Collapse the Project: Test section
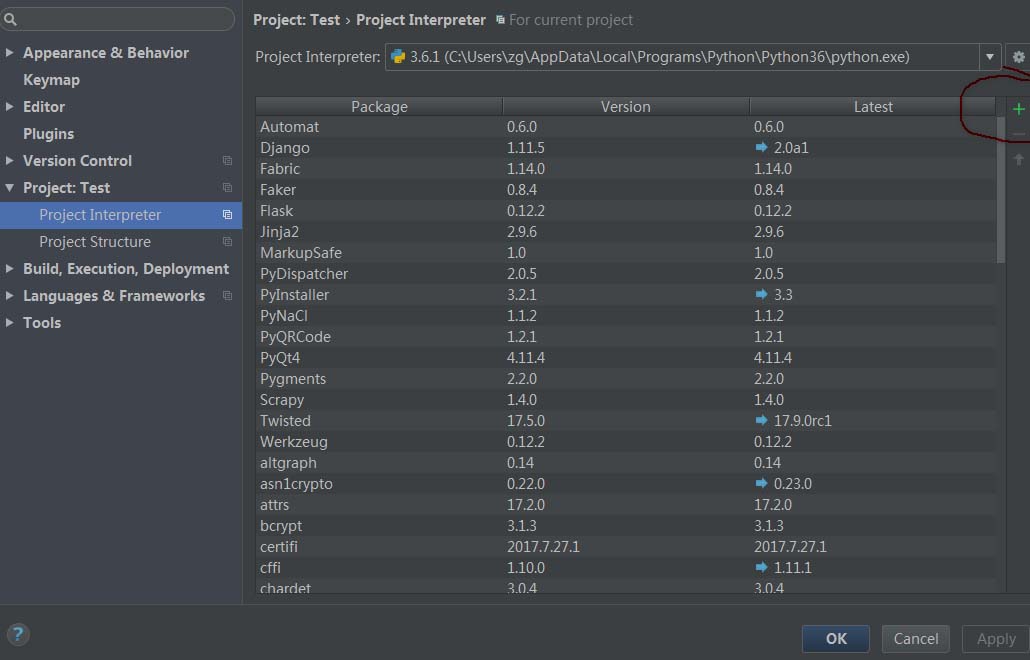This screenshot has width=1030, height=660. point(9,188)
